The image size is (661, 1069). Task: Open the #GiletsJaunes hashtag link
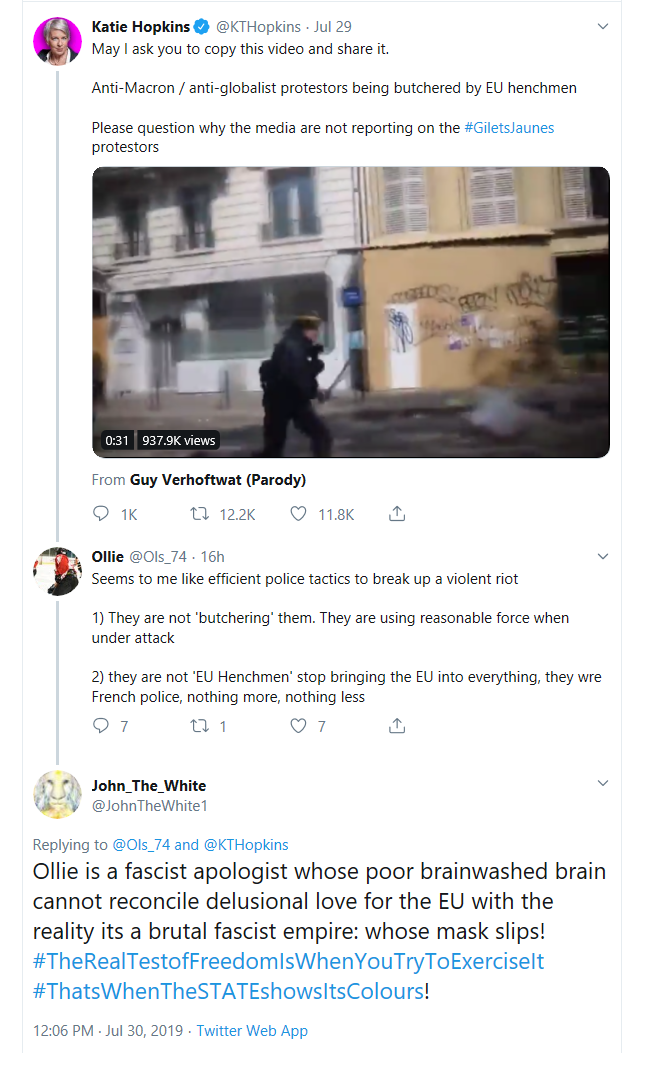pyautogui.click(x=509, y=127)
